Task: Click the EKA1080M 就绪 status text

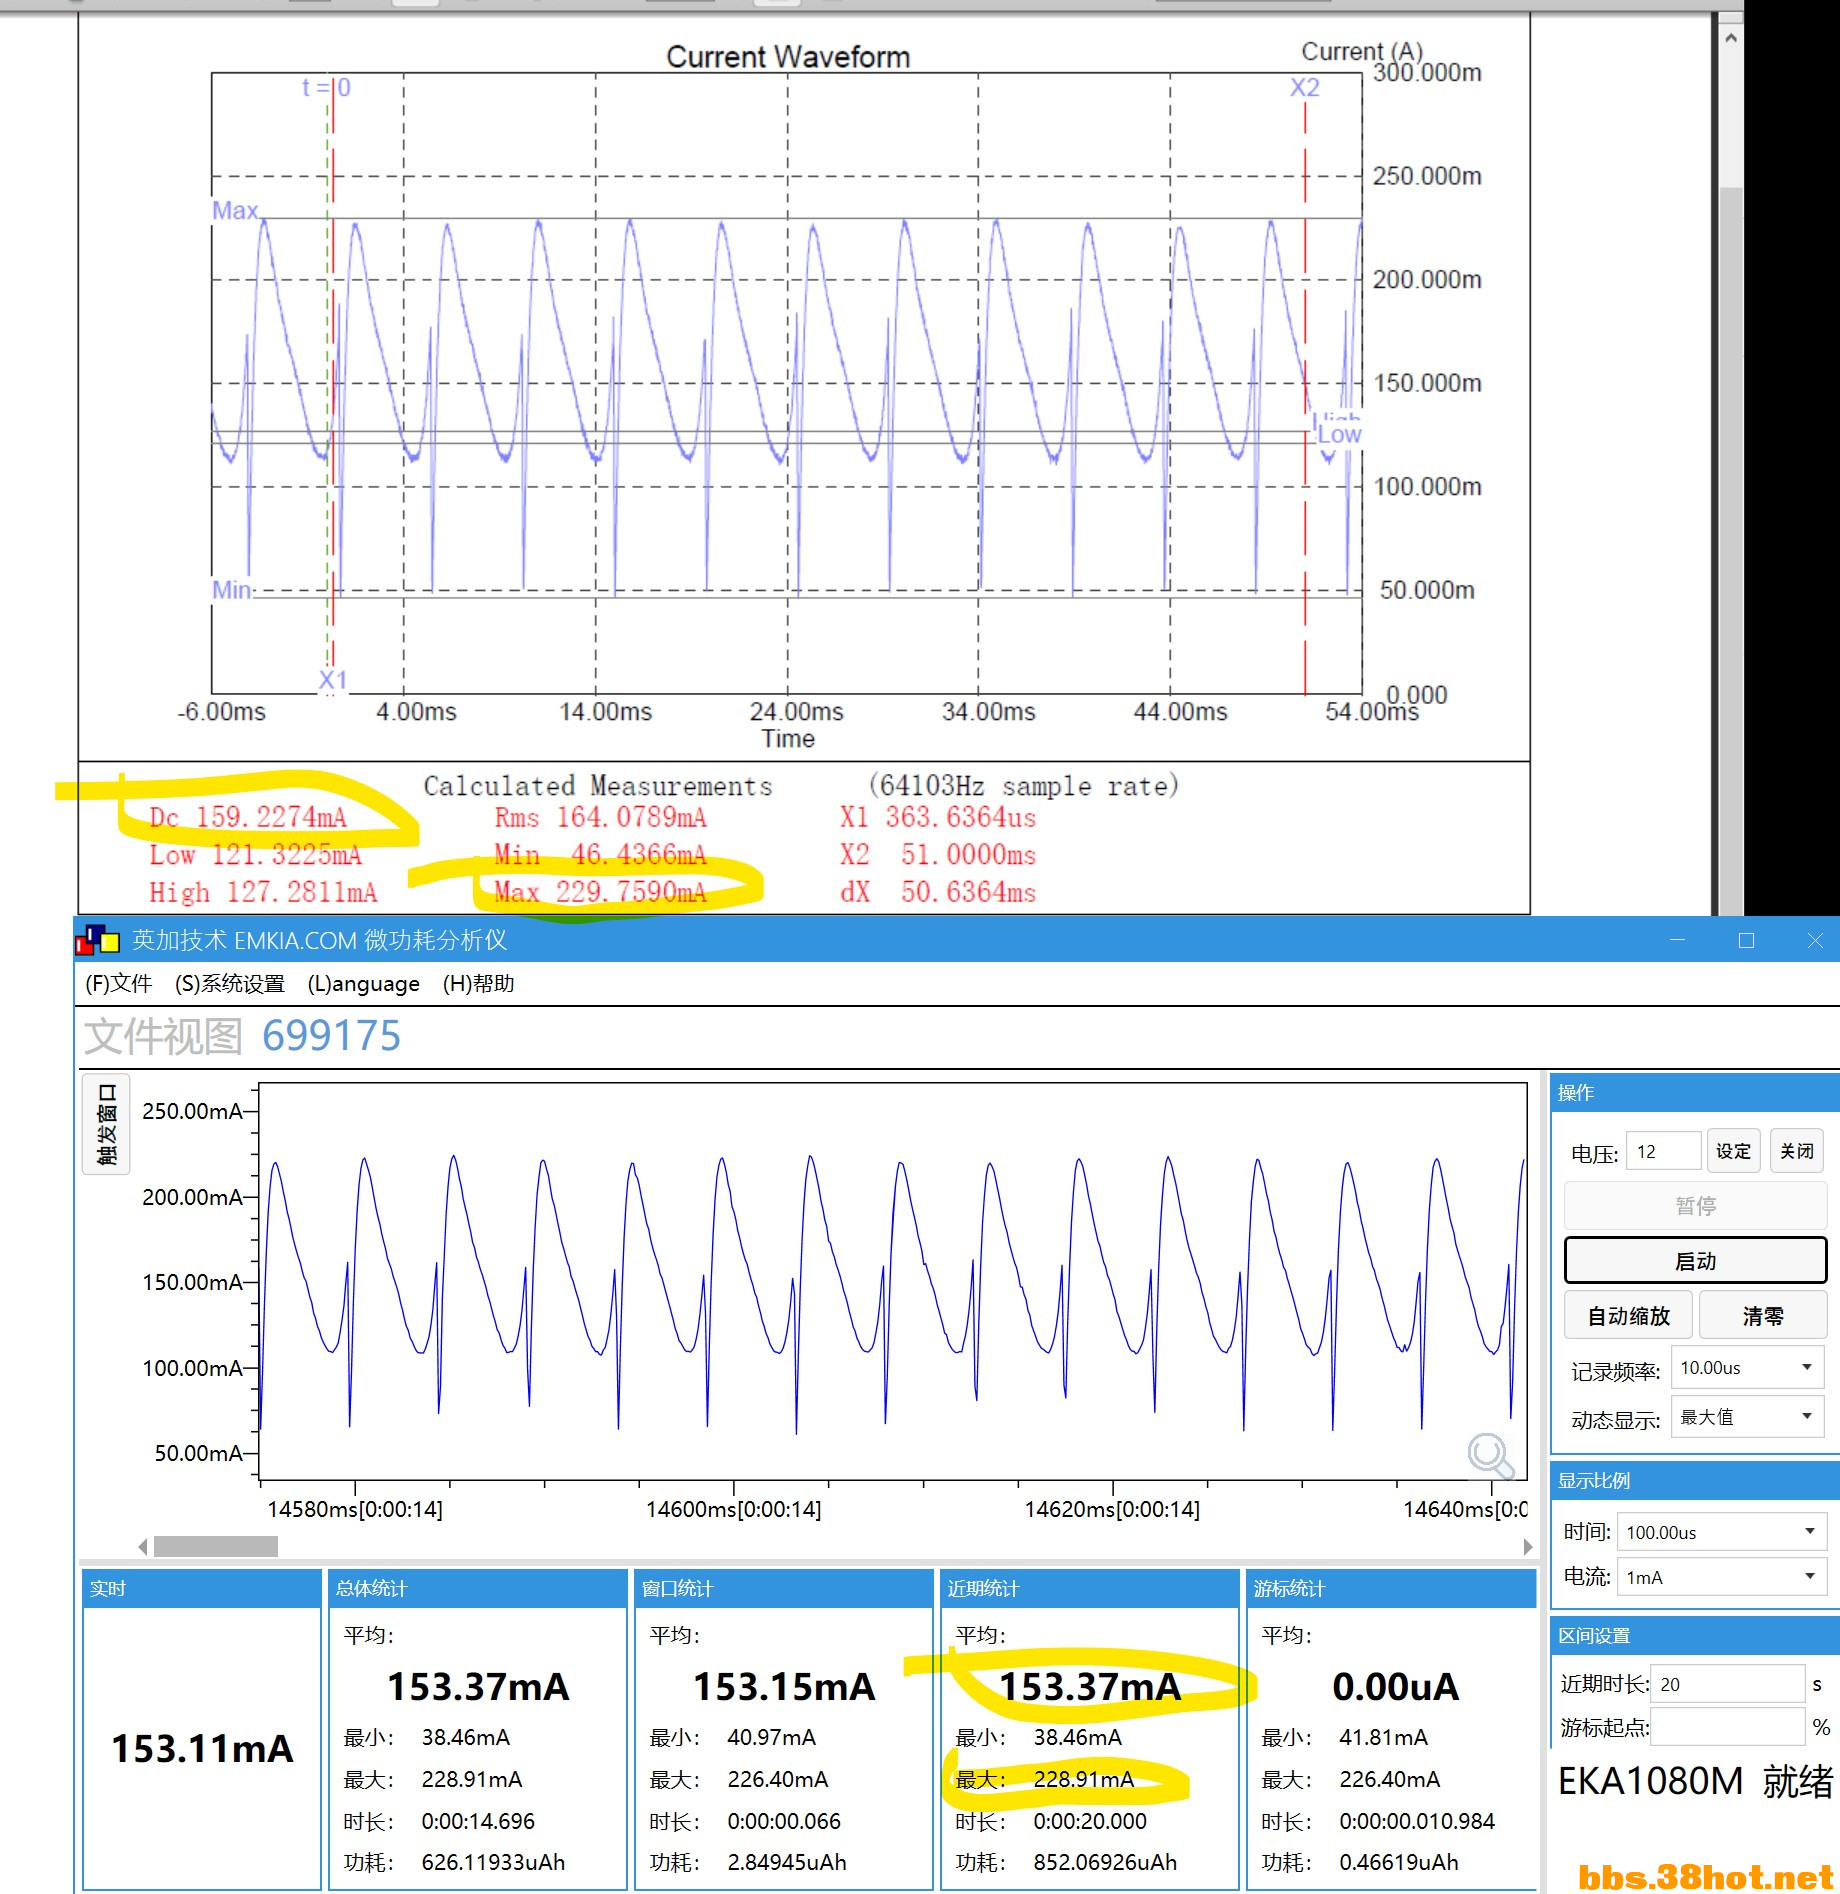Action: click(1695, 1781)
